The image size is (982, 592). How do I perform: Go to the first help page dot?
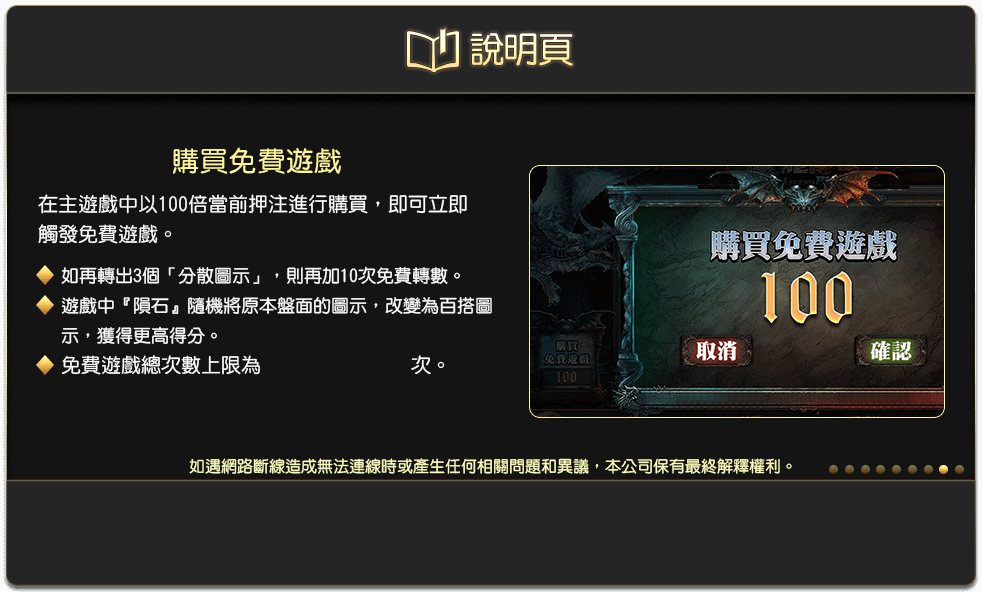pos(833,469)
